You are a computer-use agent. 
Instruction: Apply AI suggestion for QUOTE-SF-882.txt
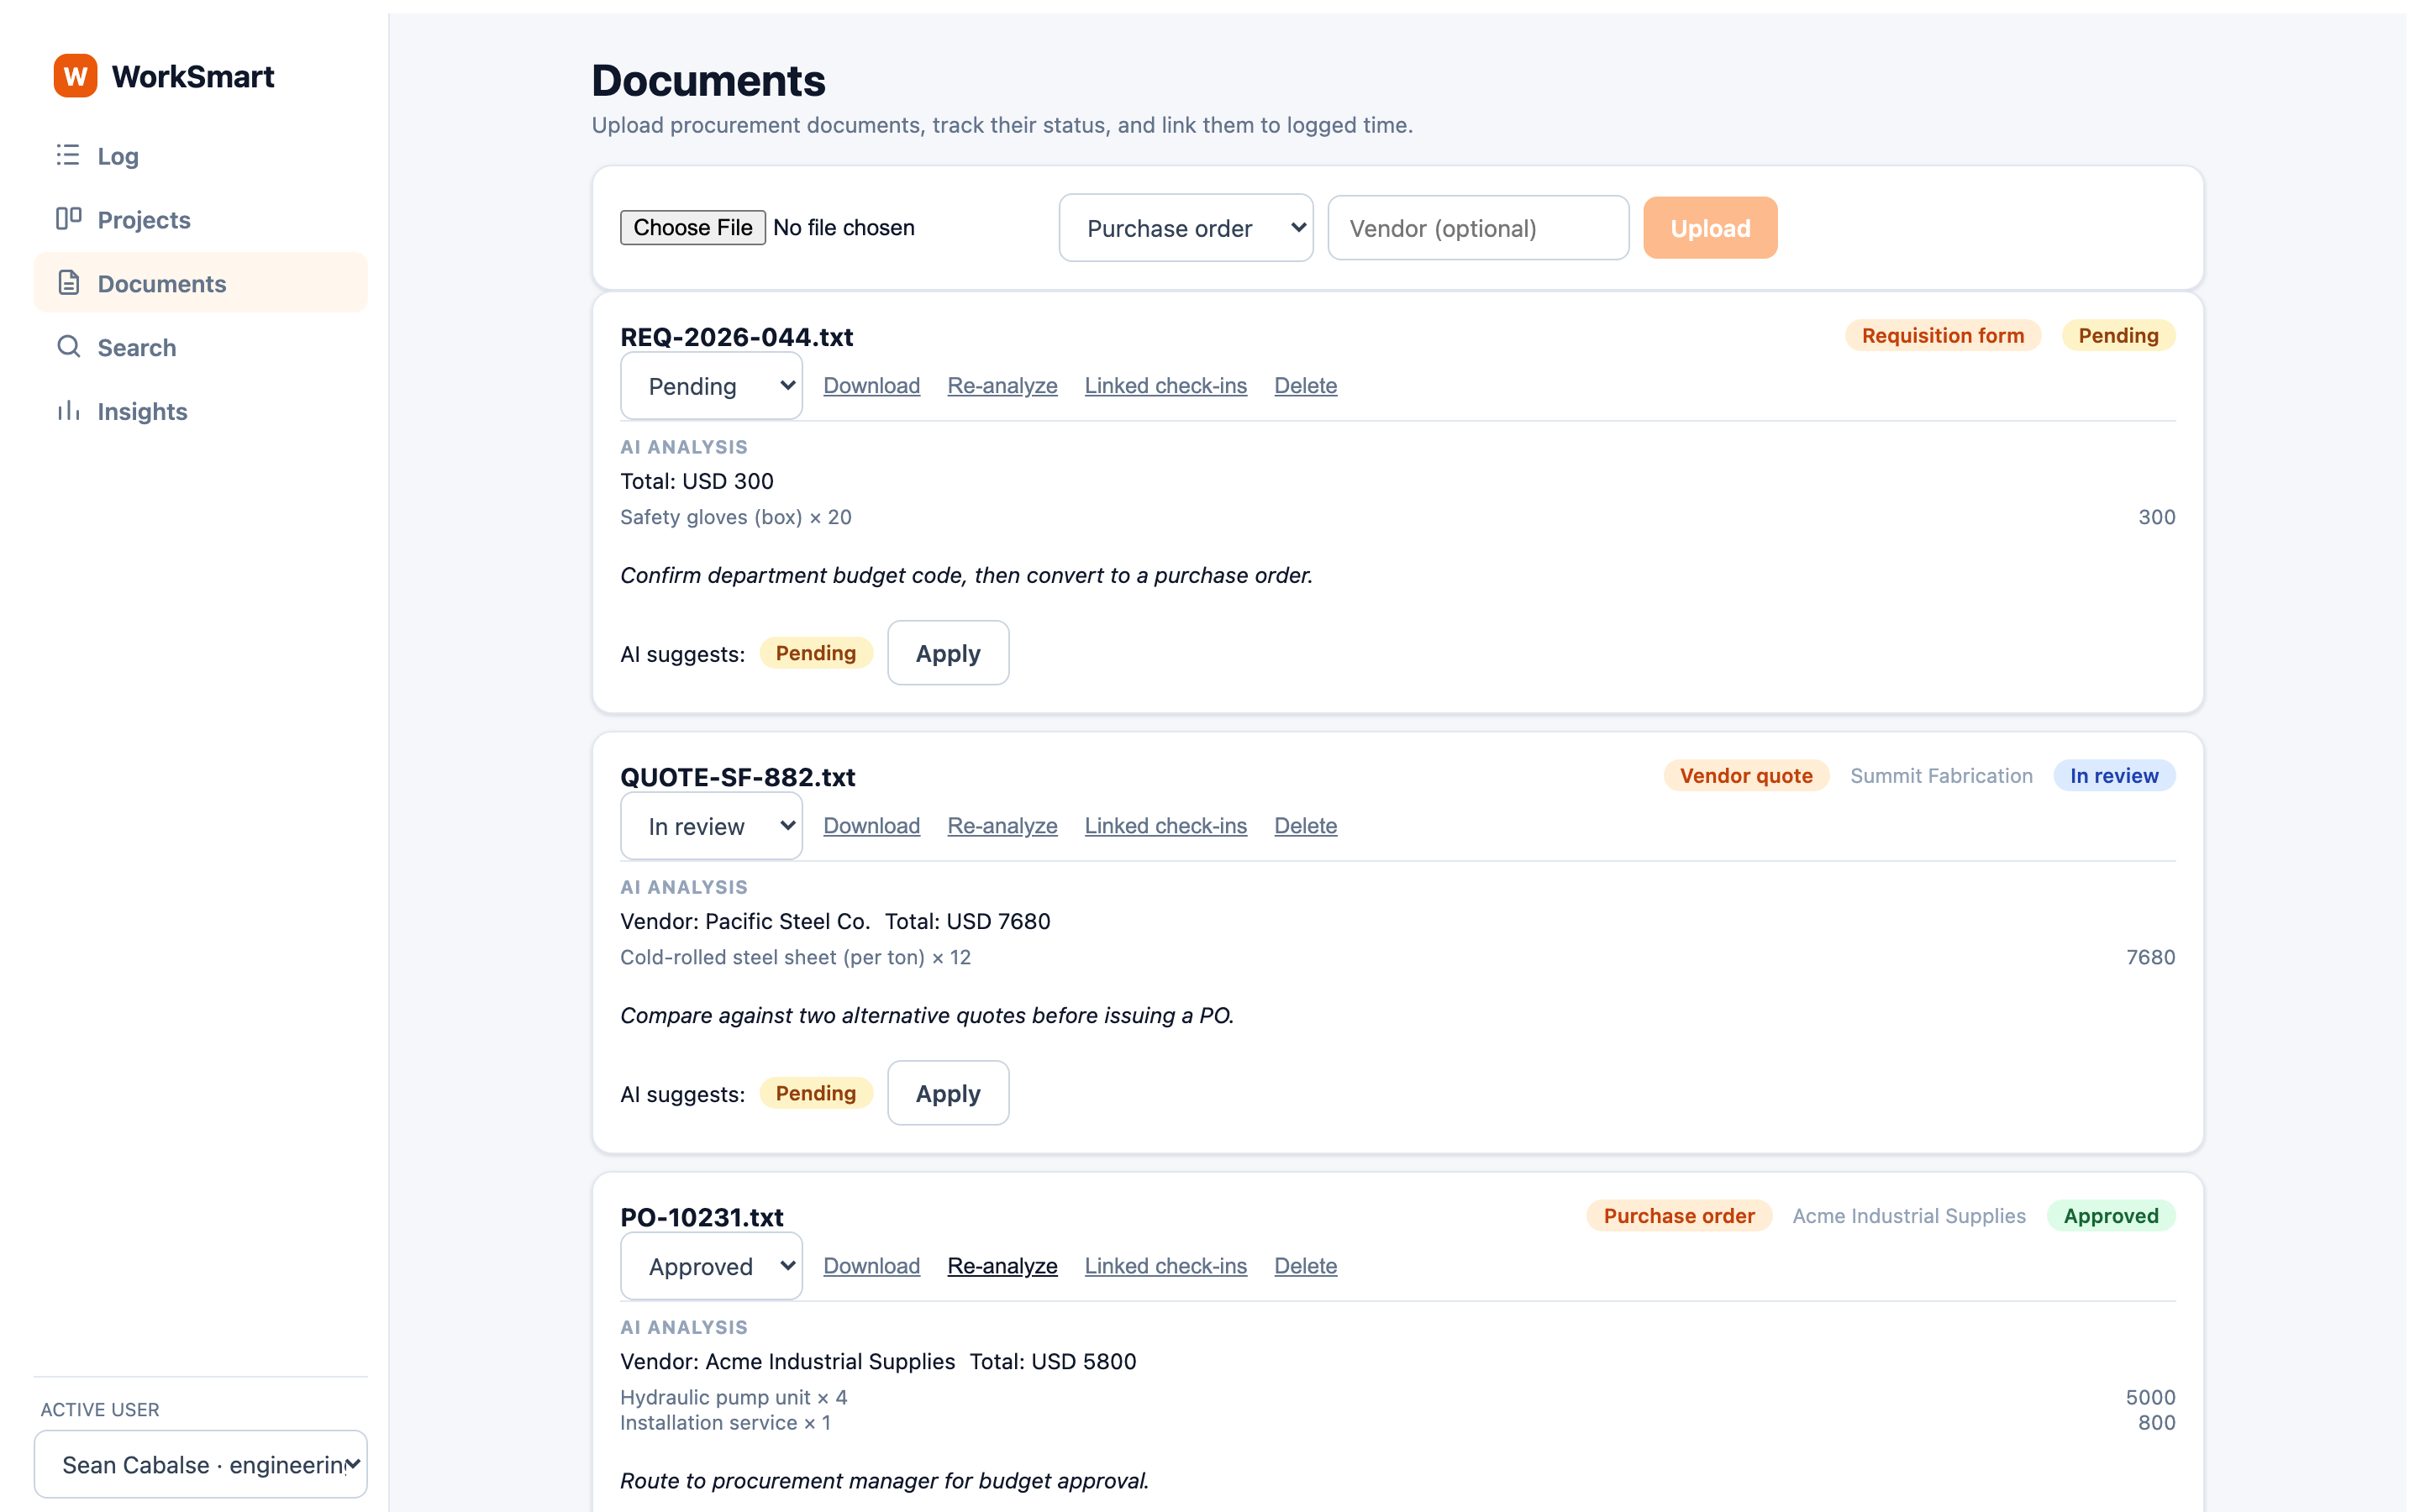point(948,1093)
